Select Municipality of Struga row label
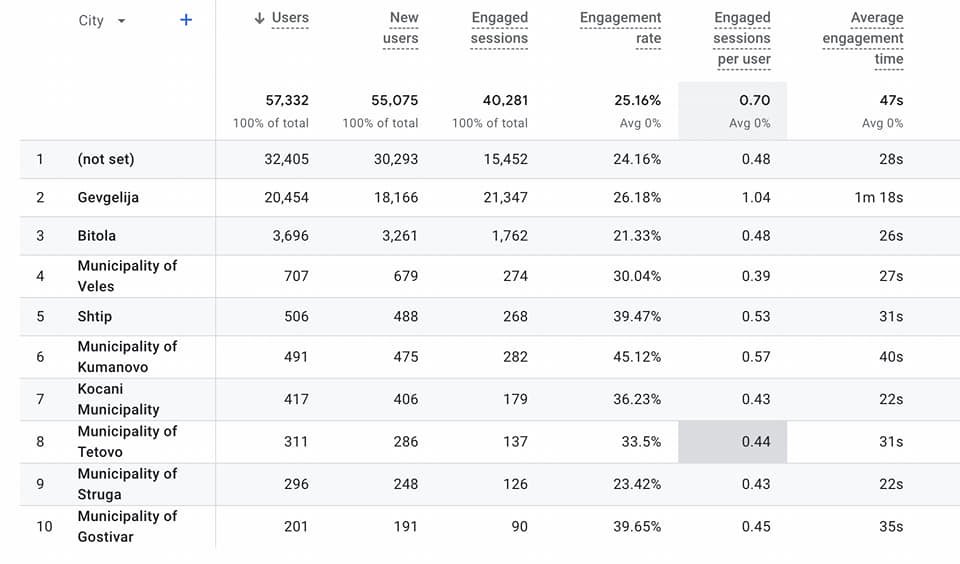960x564 pixels. 127,484
